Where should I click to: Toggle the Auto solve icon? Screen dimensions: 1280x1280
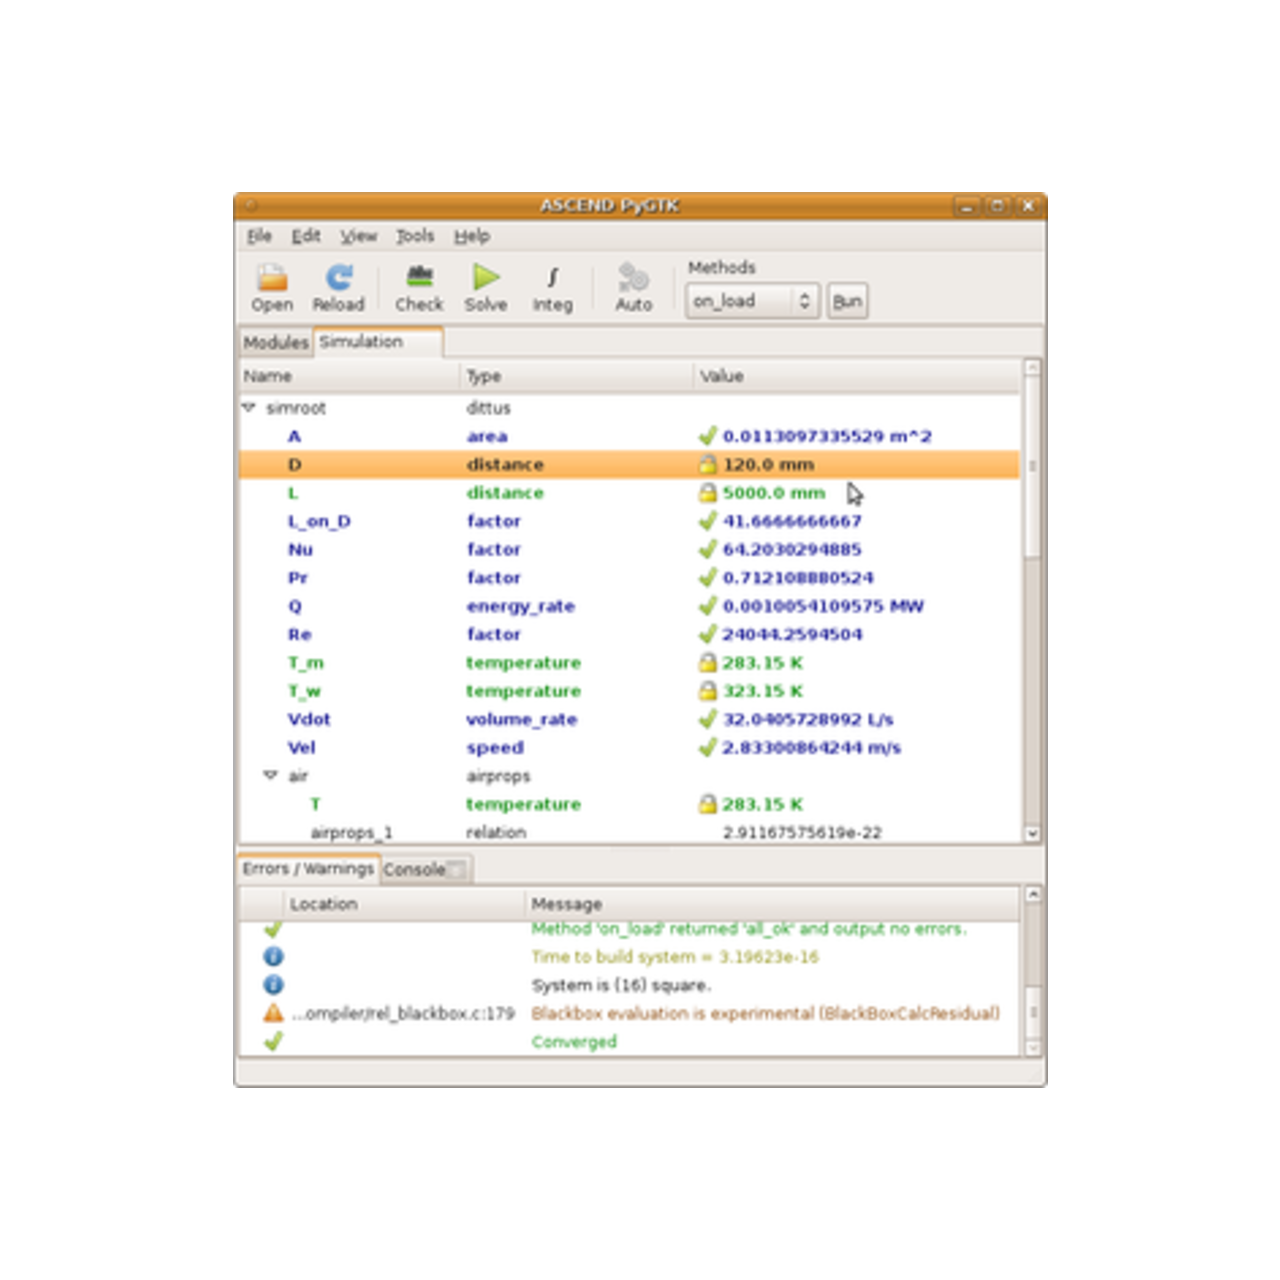click(633, 279)
